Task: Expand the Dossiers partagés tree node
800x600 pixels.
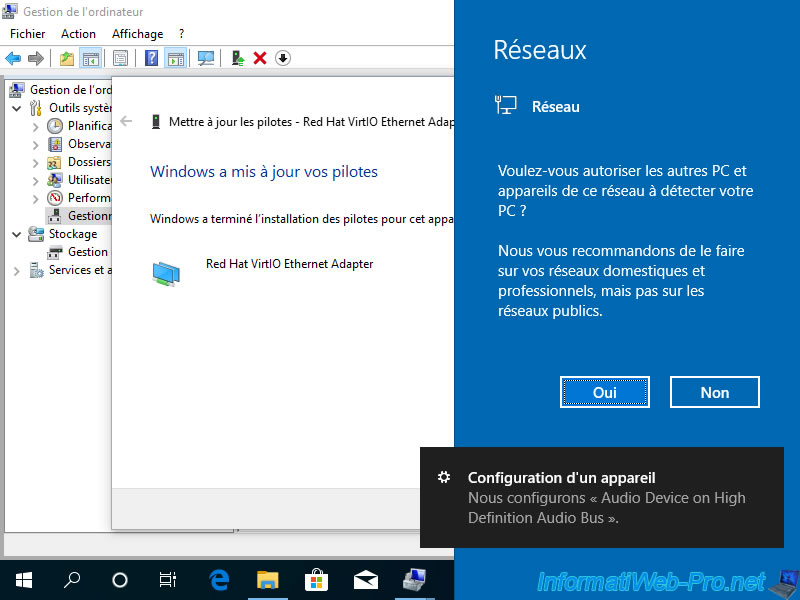Action: click(35, 163)
